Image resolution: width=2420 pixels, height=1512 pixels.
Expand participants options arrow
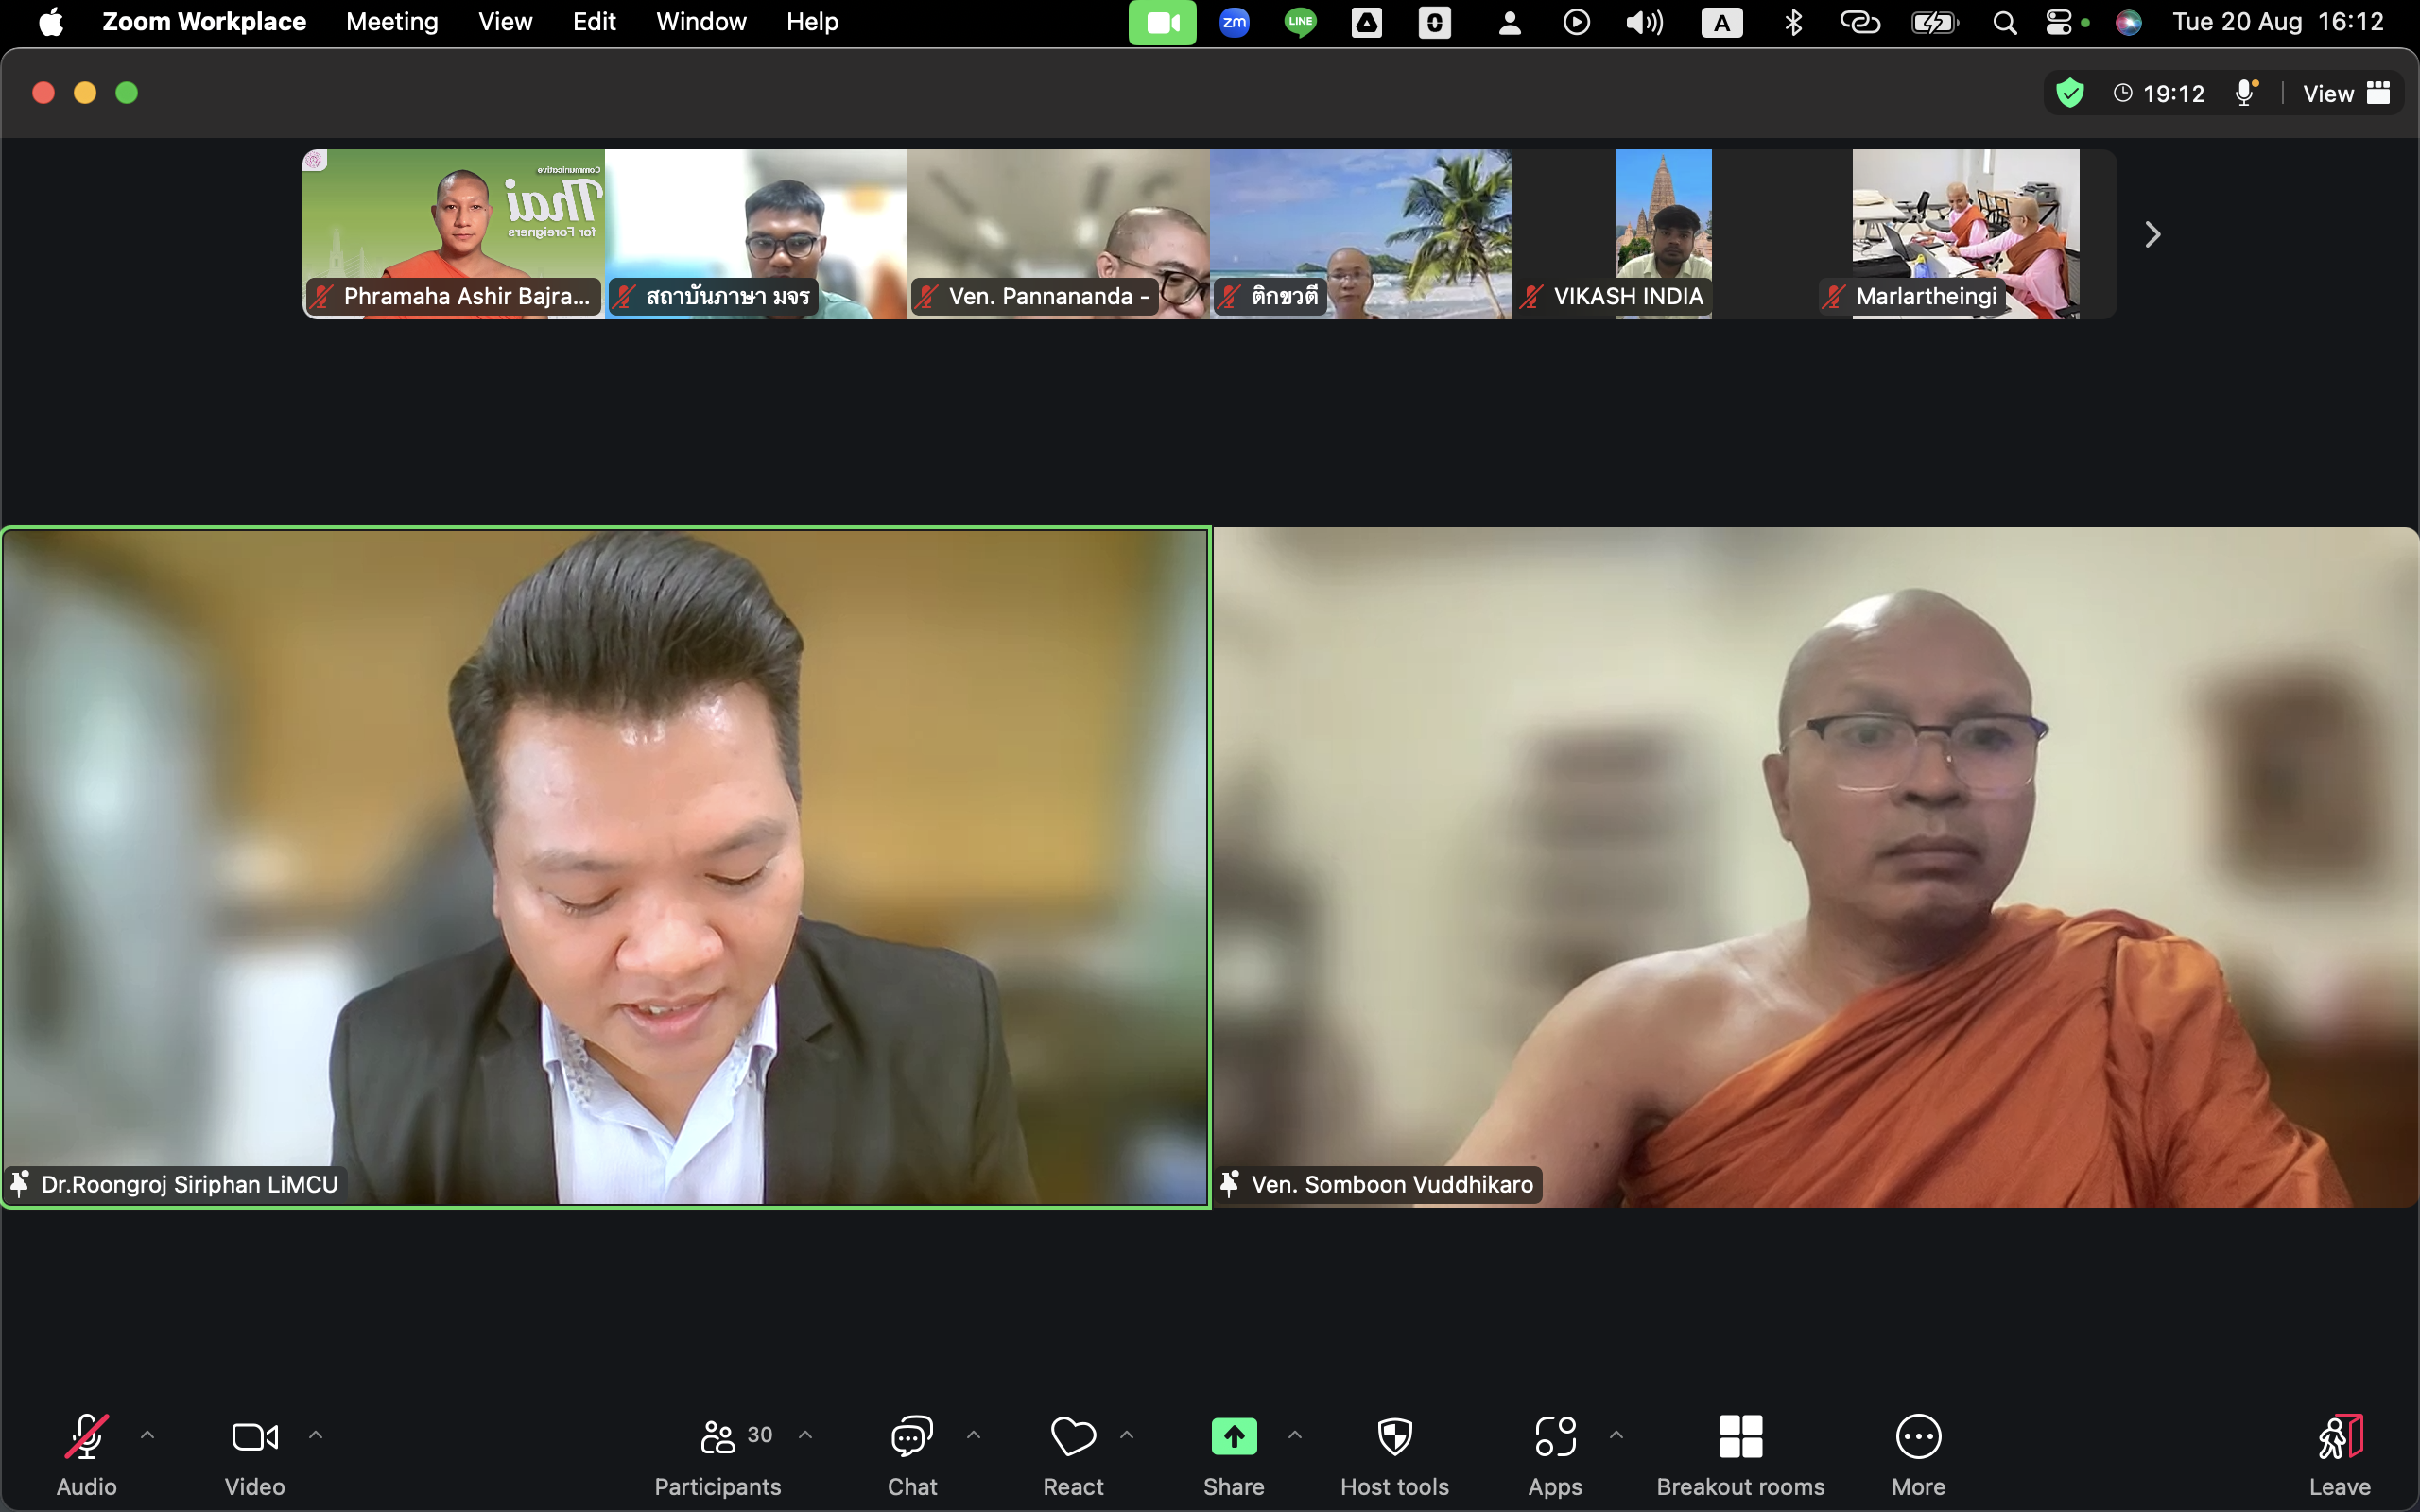pos(805,1435)
